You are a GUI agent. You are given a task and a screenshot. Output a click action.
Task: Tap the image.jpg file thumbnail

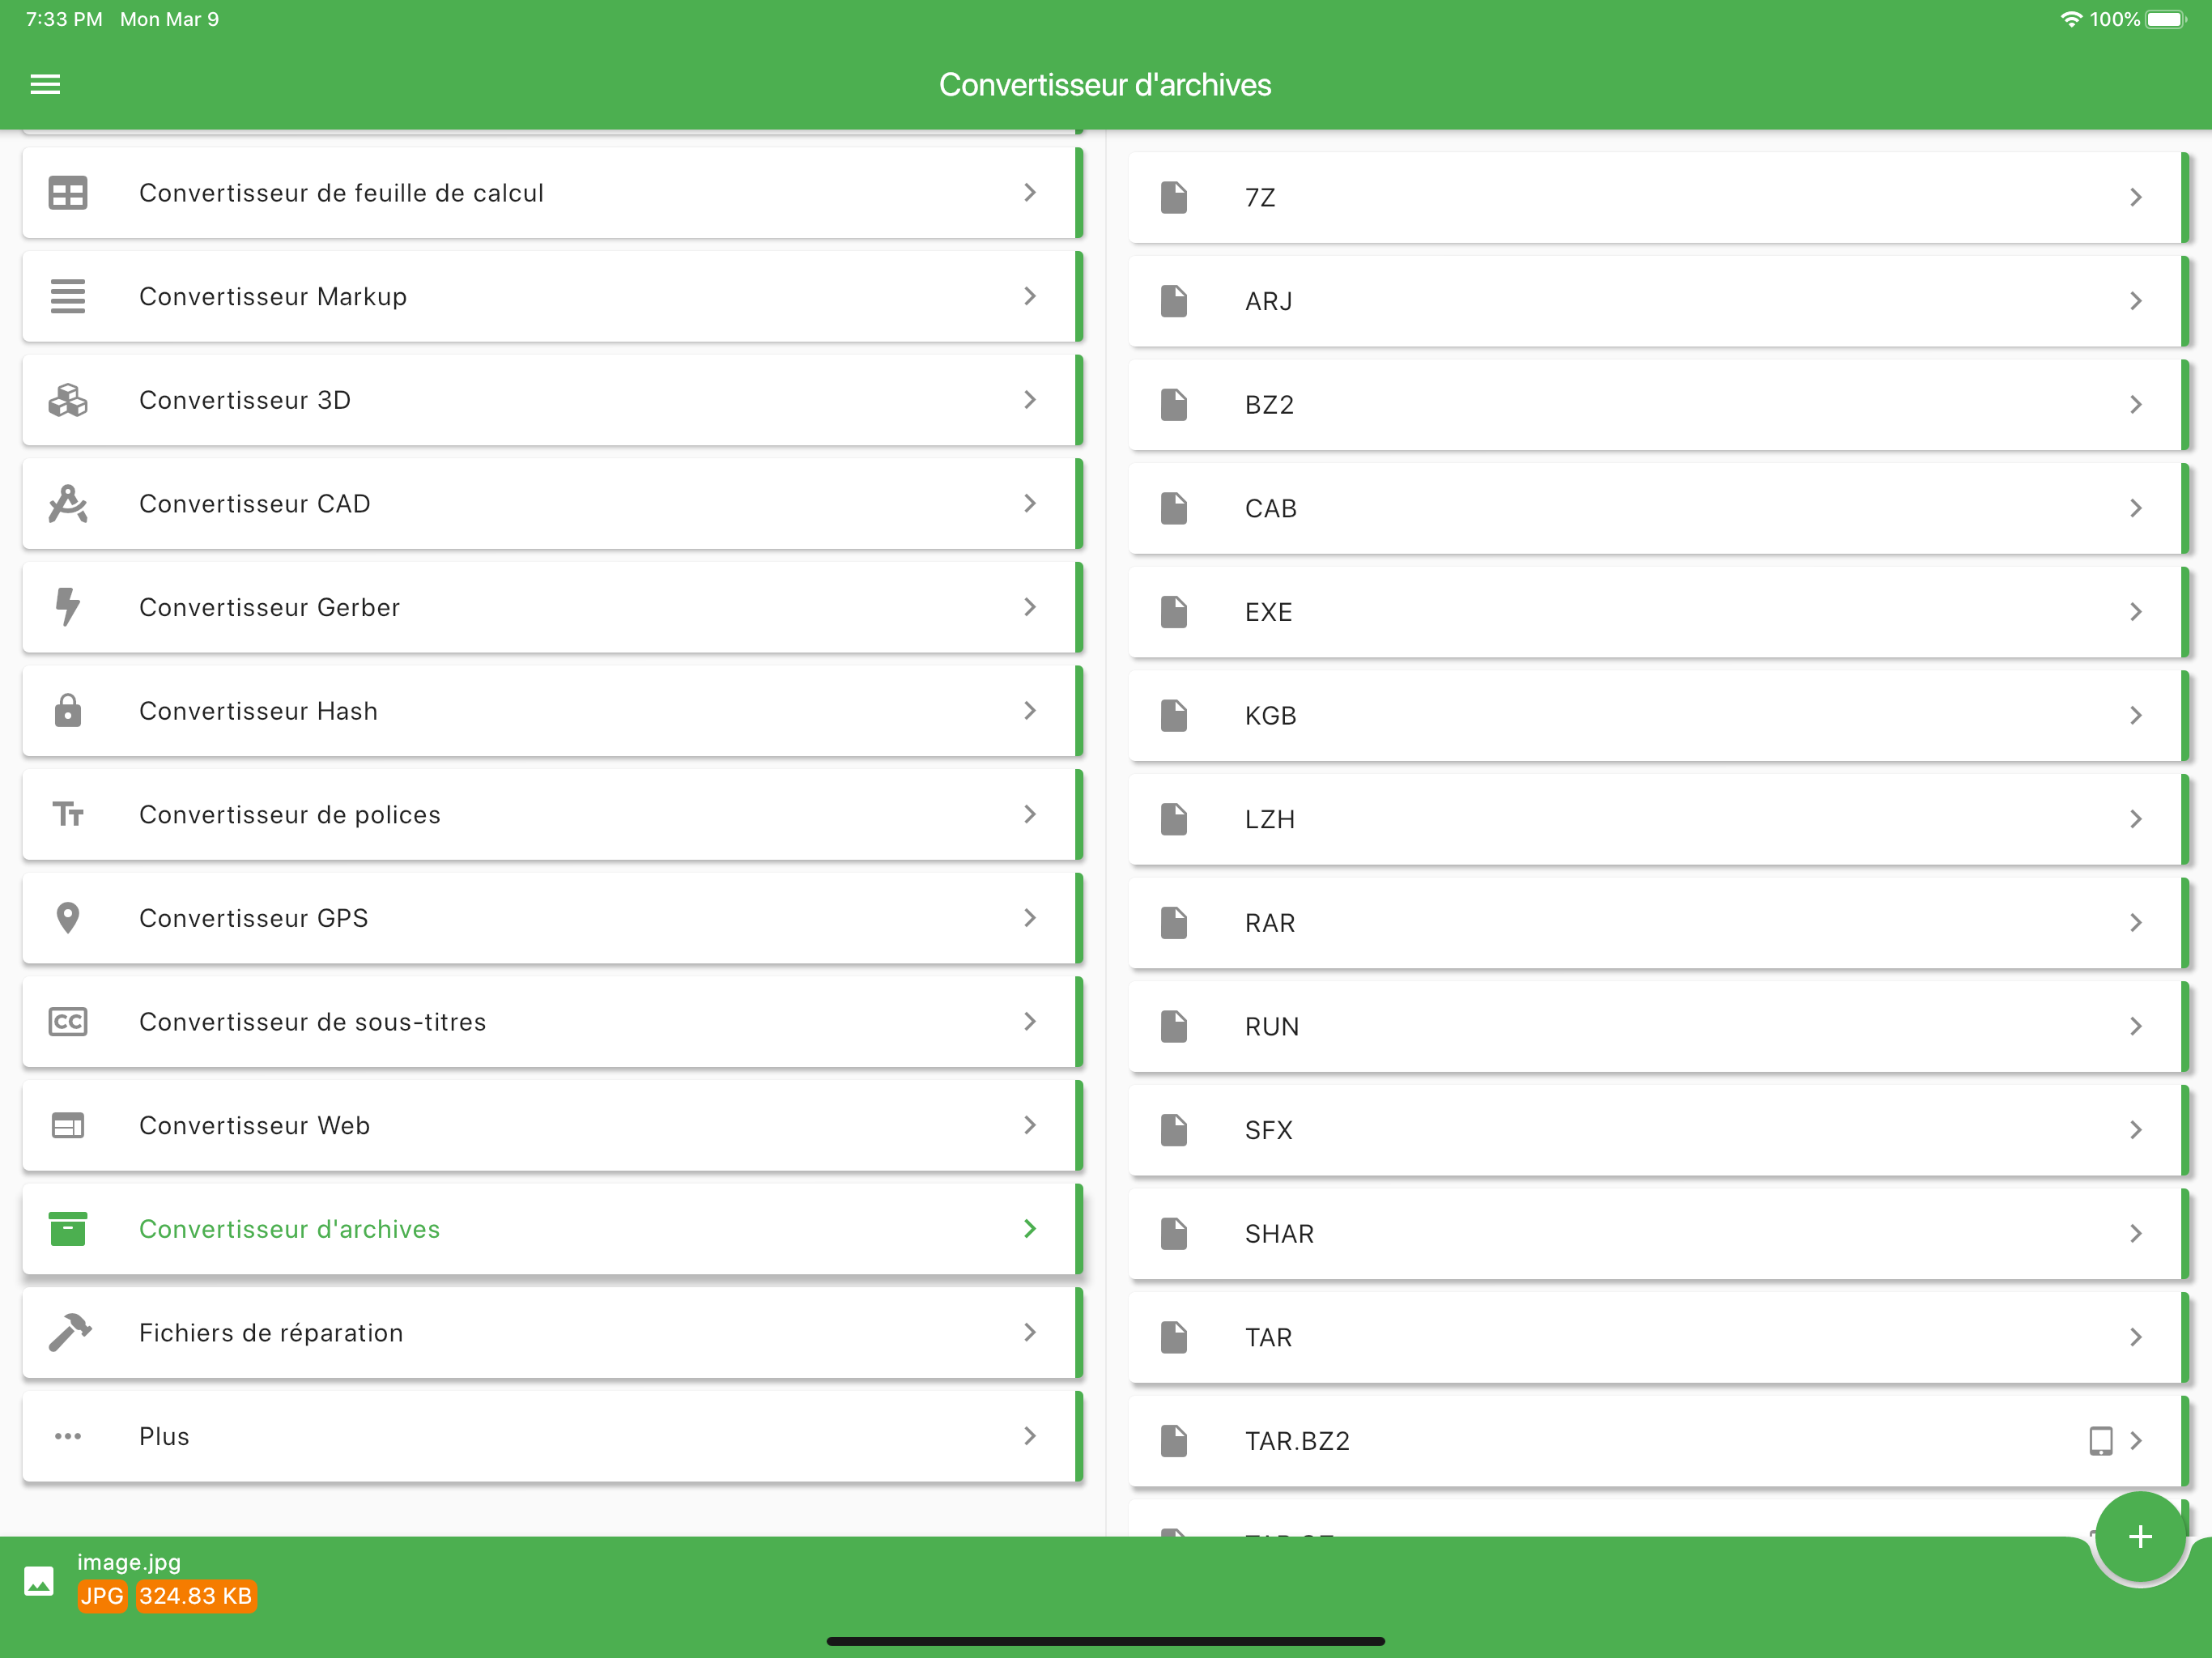pos(39,1581)
